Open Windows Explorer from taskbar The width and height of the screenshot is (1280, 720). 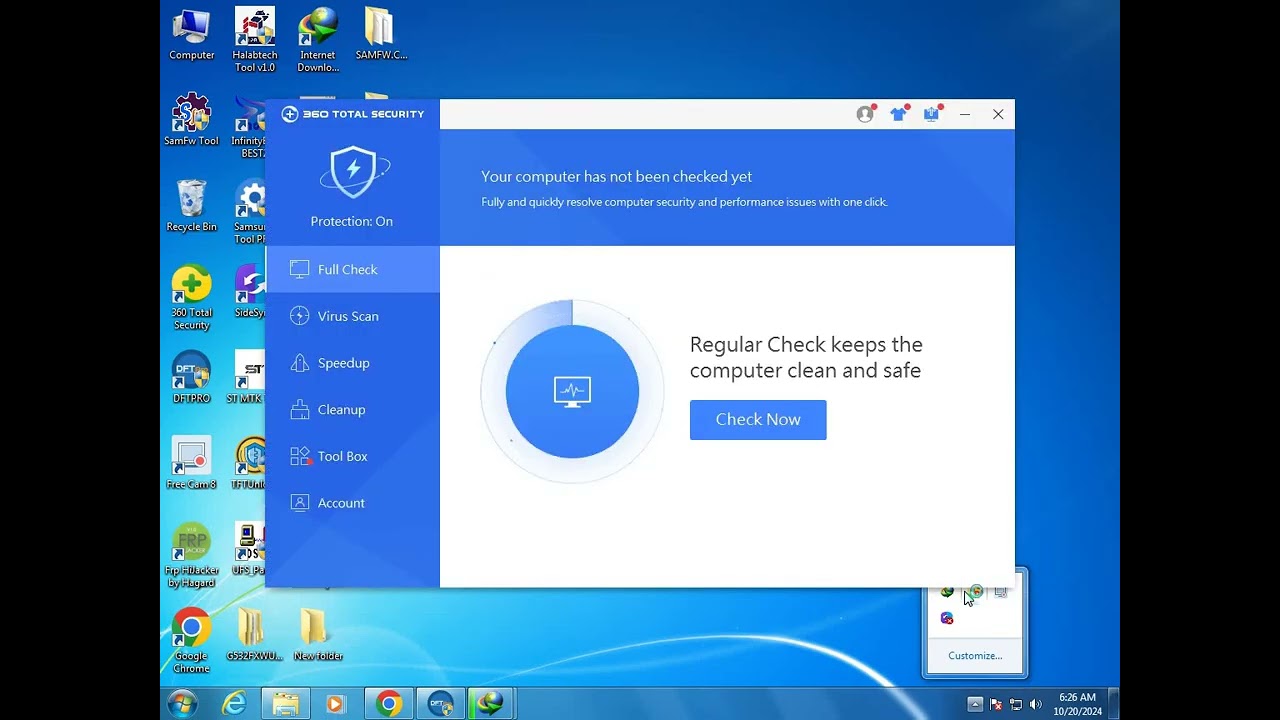[285, 704]
